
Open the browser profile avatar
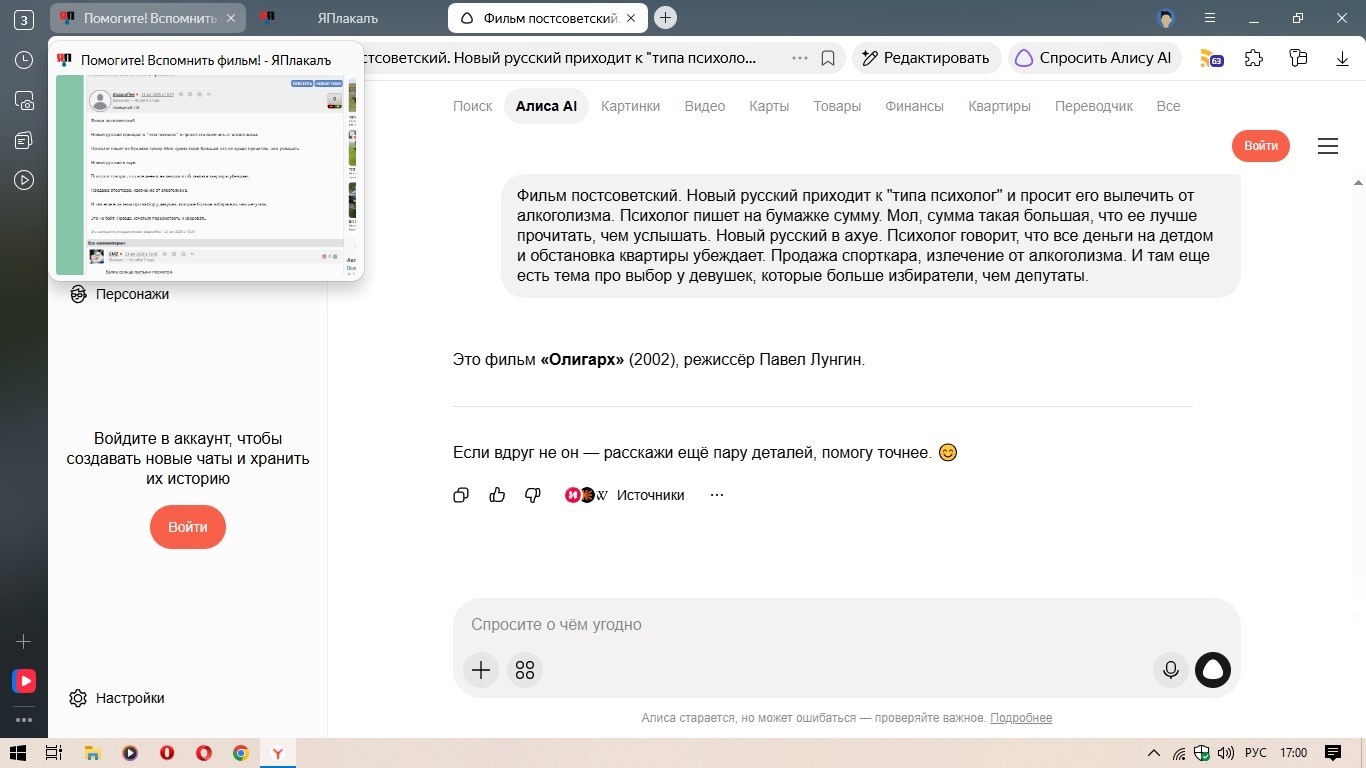click(x=1165, y=18)
